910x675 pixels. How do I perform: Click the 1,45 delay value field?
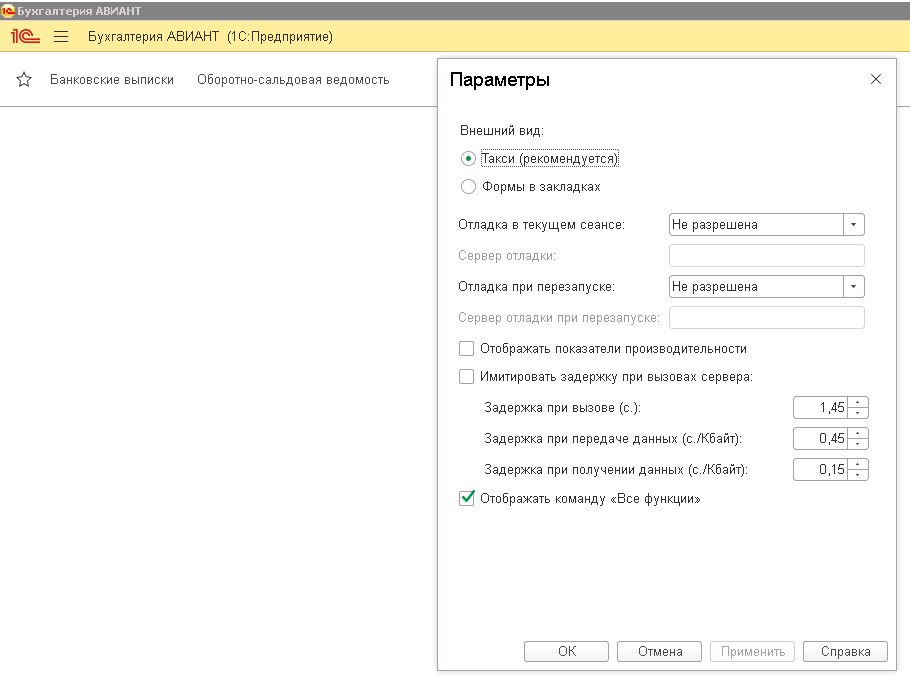821,407
